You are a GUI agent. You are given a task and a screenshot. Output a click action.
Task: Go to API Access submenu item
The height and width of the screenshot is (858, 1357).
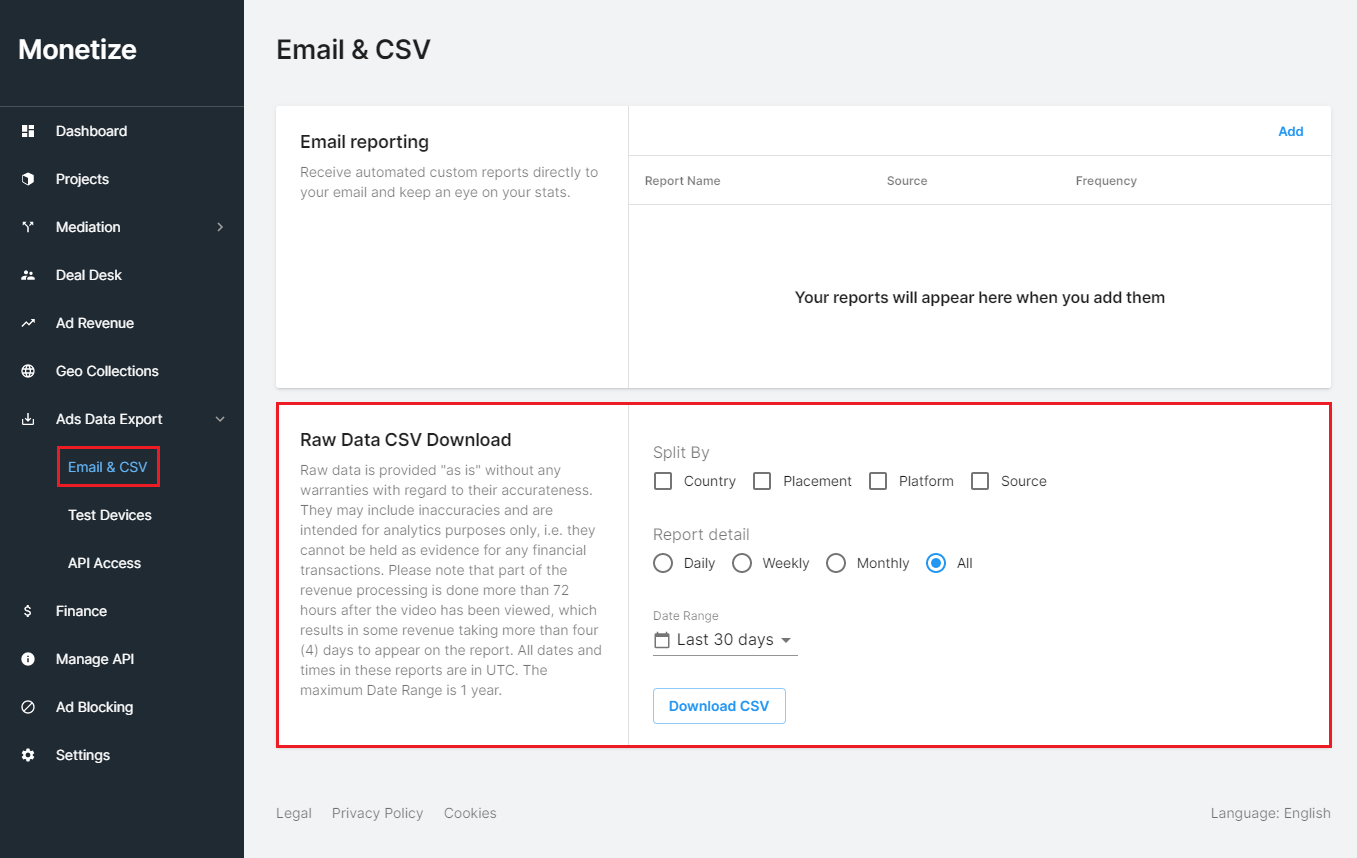coord(104,563)
